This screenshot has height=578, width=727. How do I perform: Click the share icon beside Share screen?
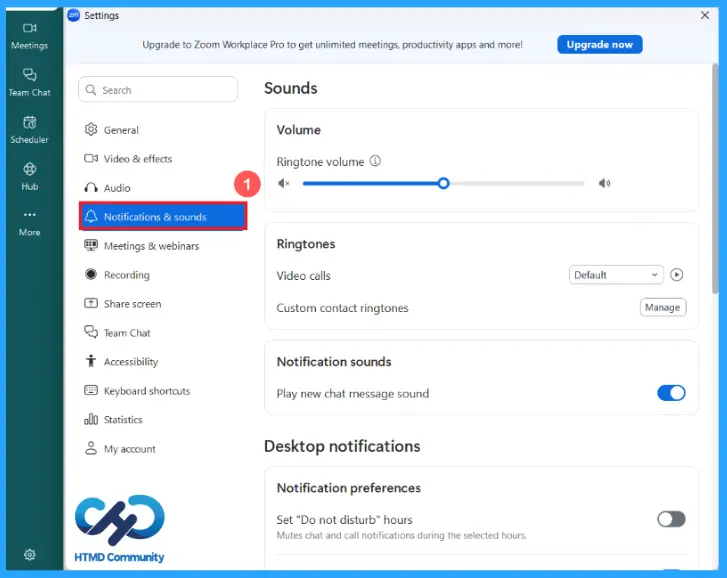pos(91,303)
